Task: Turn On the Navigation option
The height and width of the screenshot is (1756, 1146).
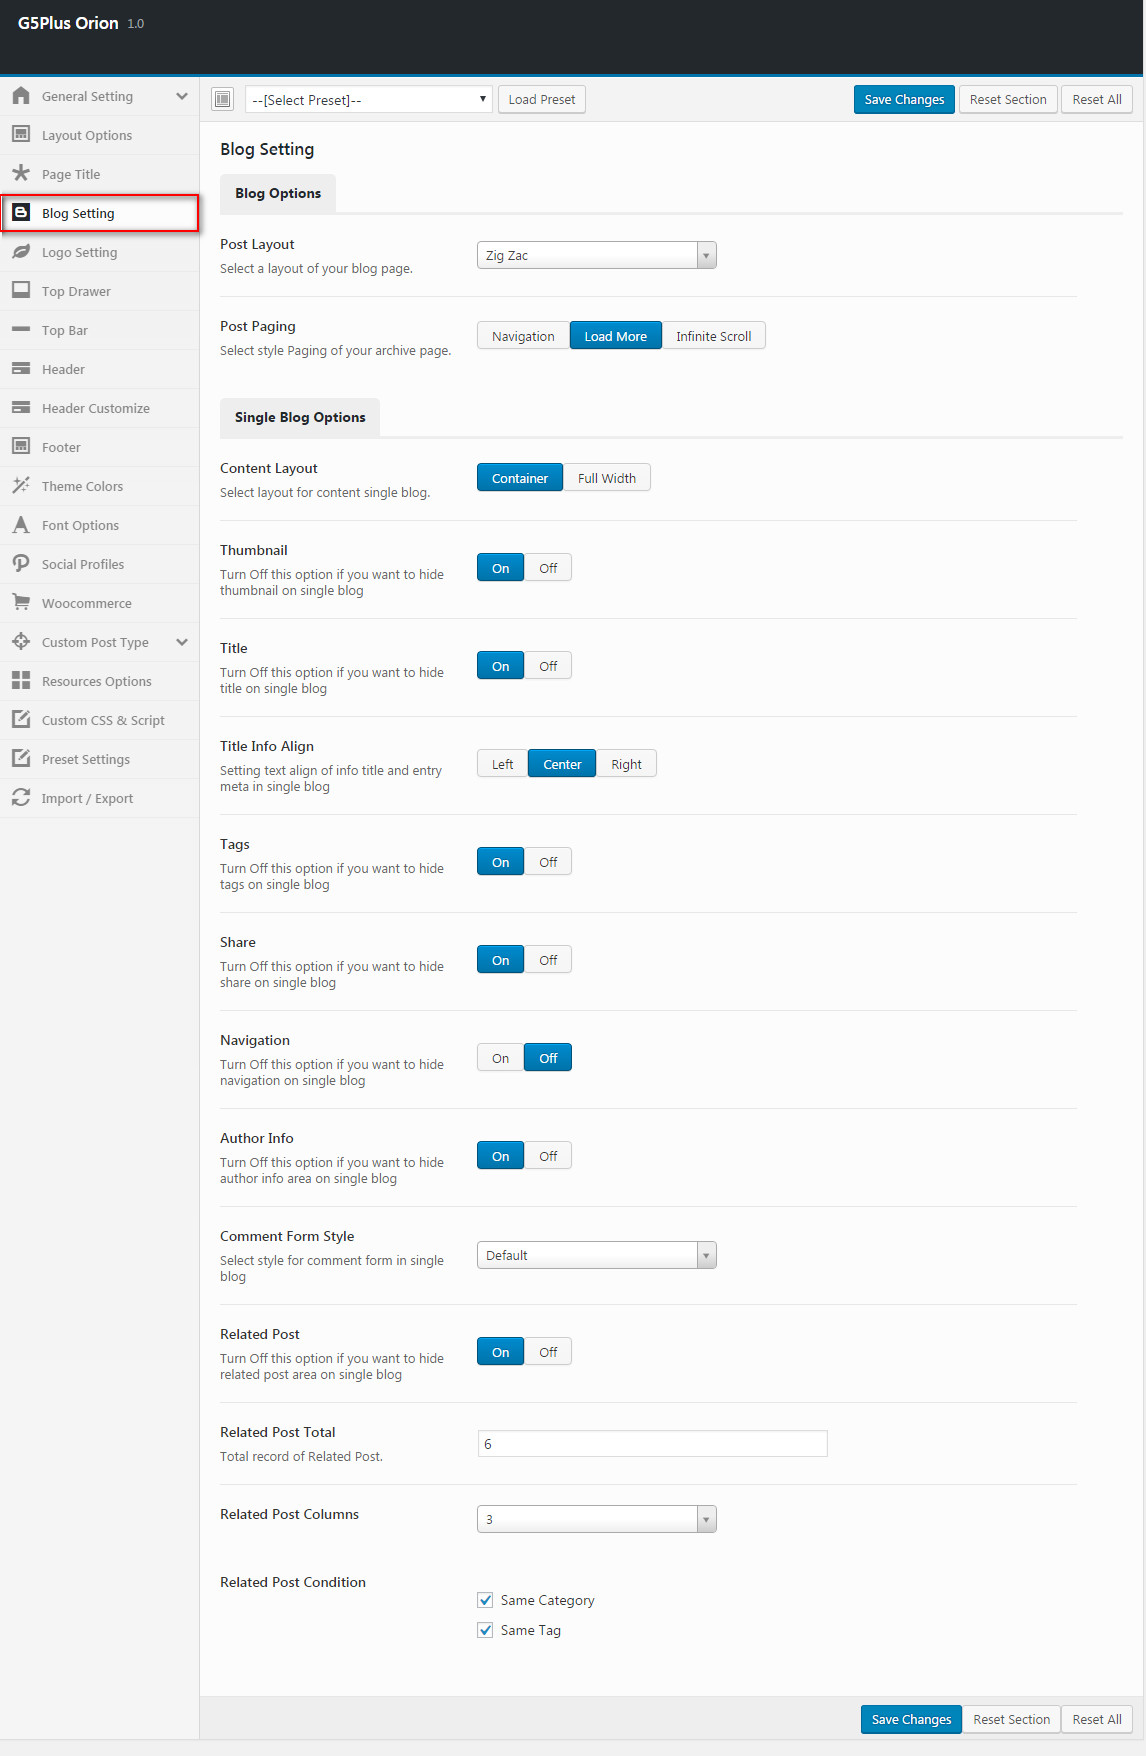Action: coord(500,1058)
